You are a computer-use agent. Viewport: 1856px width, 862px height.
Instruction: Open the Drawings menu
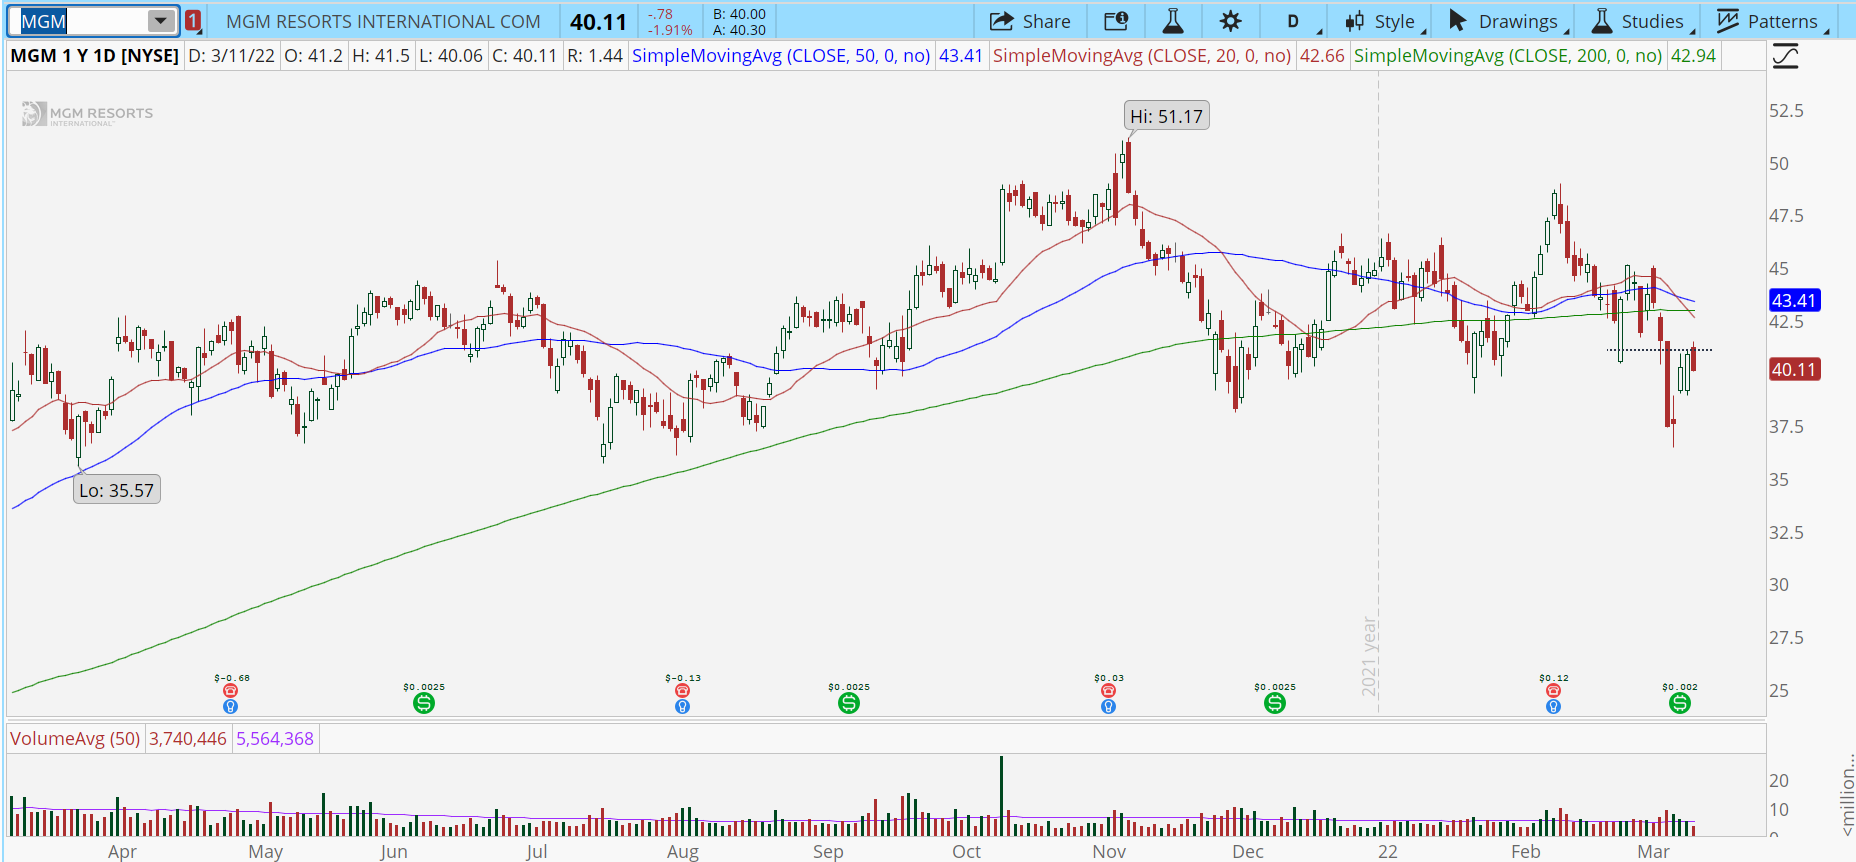coord(1509,21)
